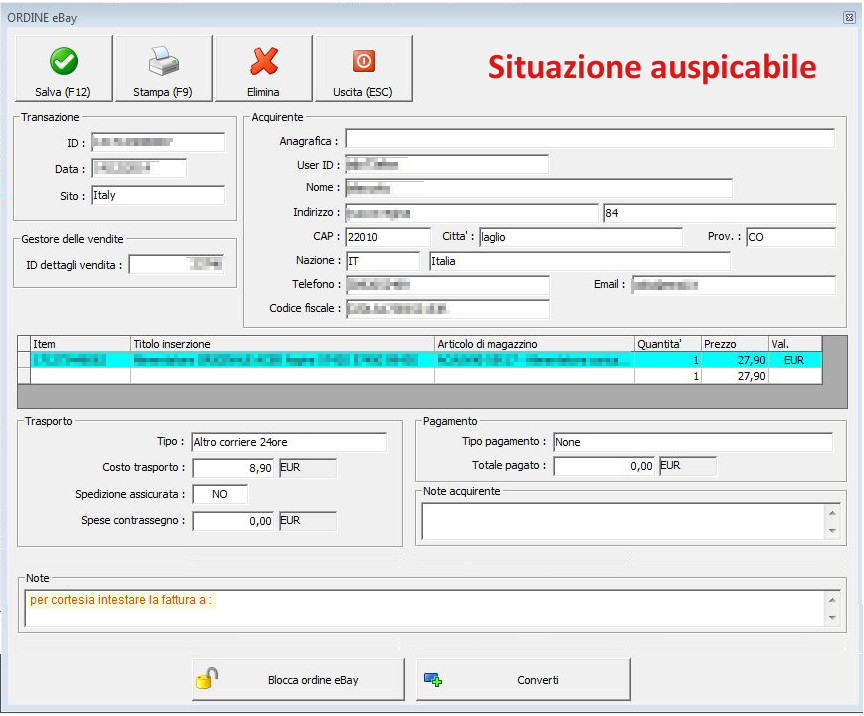
Task: Click the Sito field showing Italy
Action: tap(158, 195)
